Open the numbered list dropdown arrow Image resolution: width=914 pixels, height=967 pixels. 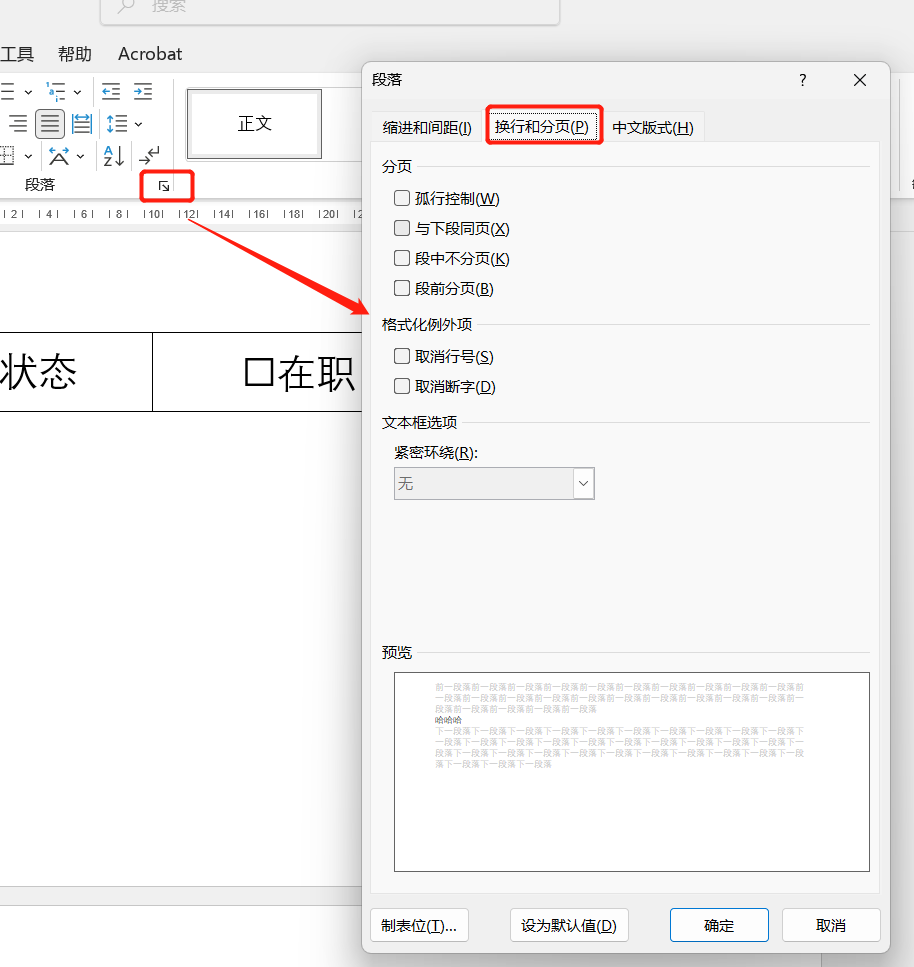pyautogui.click(x=28, y=93)
